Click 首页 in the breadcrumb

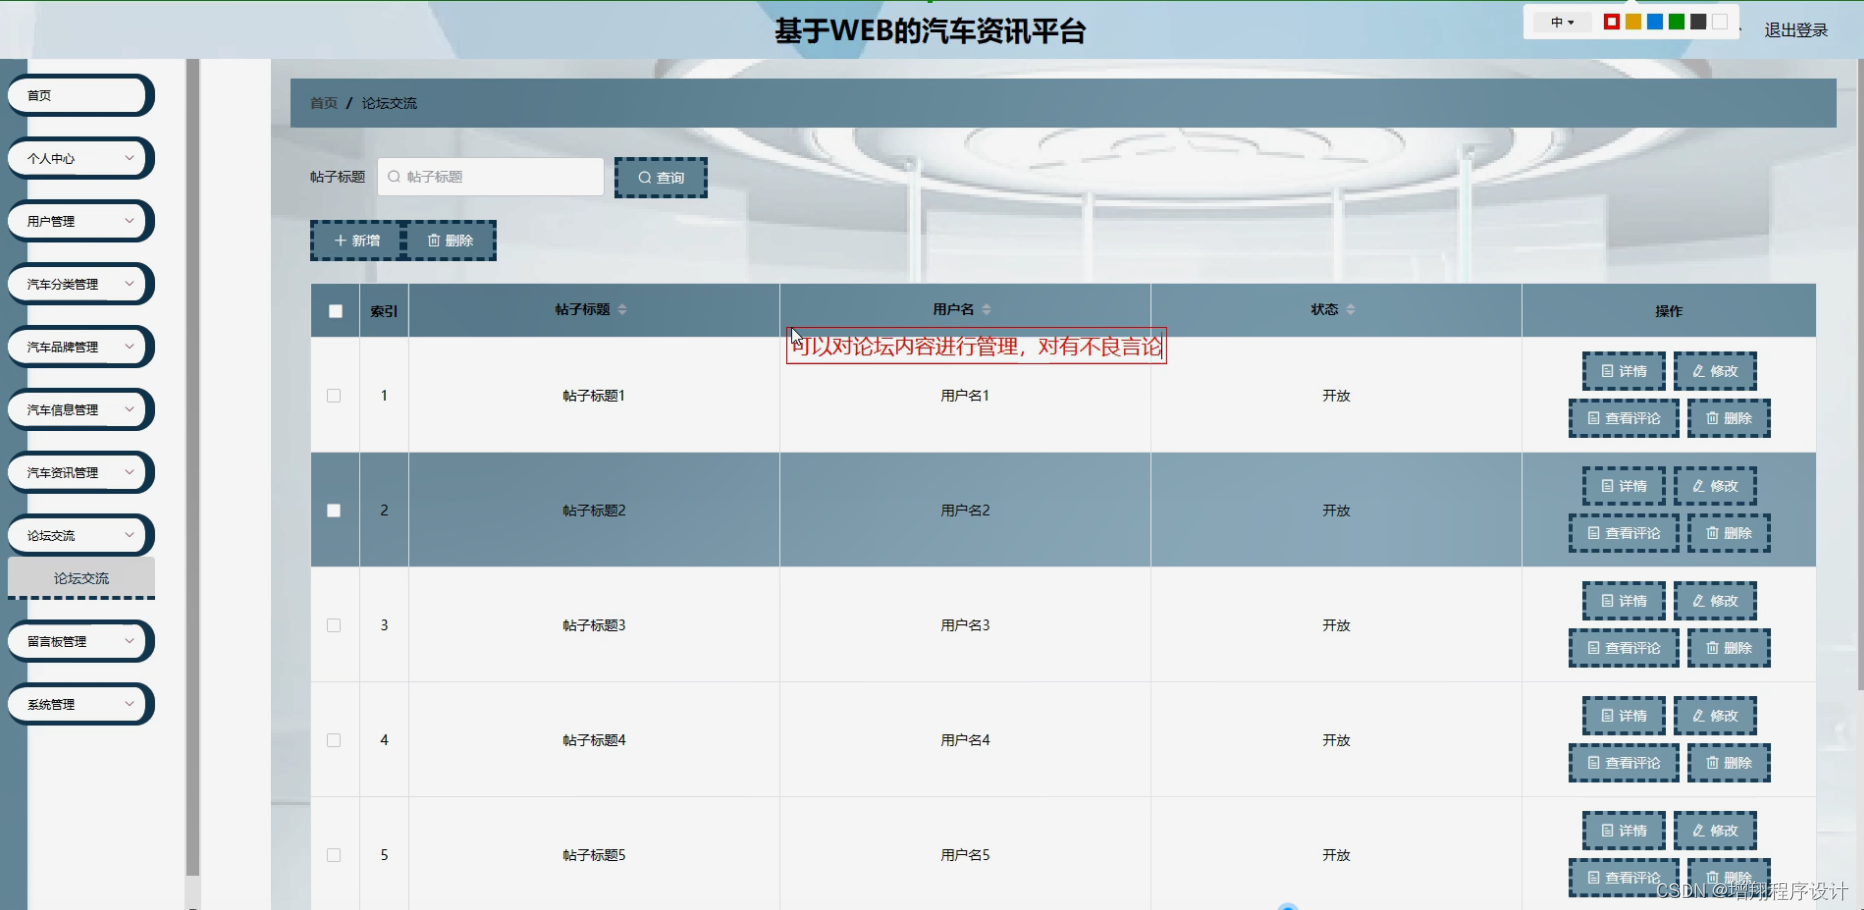[x=322, y=103]
